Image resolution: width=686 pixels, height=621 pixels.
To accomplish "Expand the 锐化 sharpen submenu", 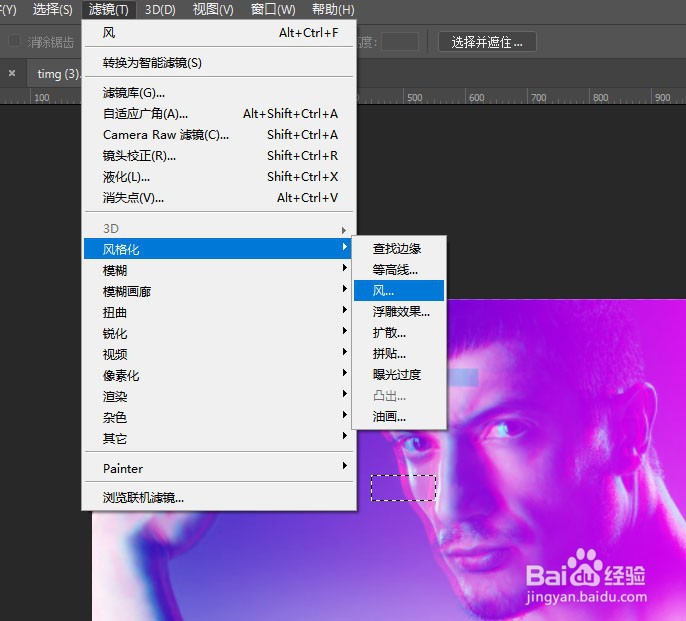I will 219,333.
